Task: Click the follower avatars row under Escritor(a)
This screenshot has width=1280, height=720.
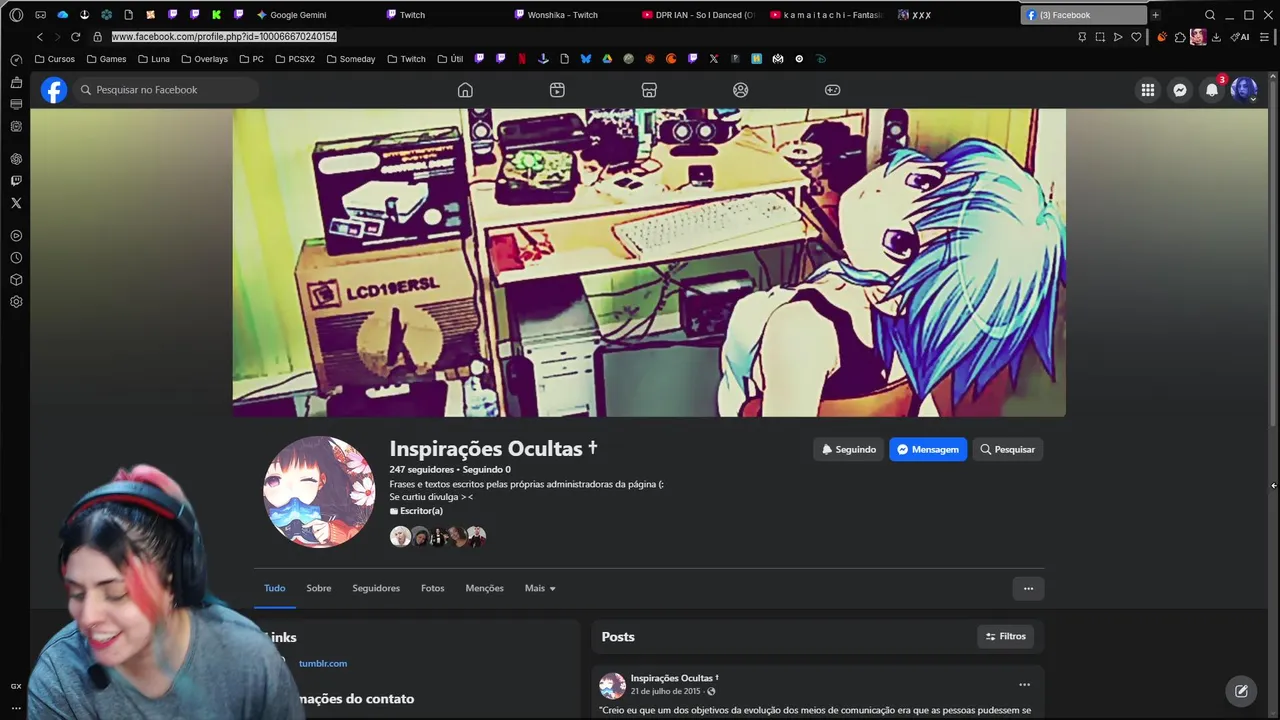Action: point(438,537)
